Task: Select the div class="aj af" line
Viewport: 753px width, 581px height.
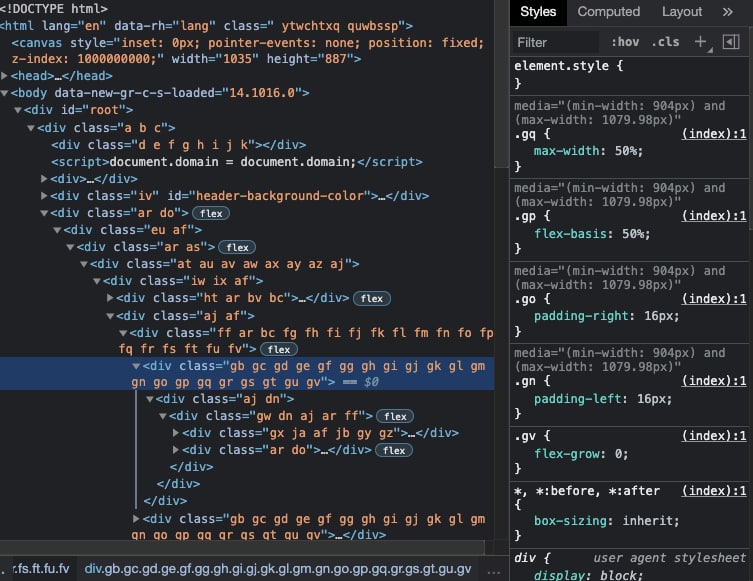Action: point(185,316)
